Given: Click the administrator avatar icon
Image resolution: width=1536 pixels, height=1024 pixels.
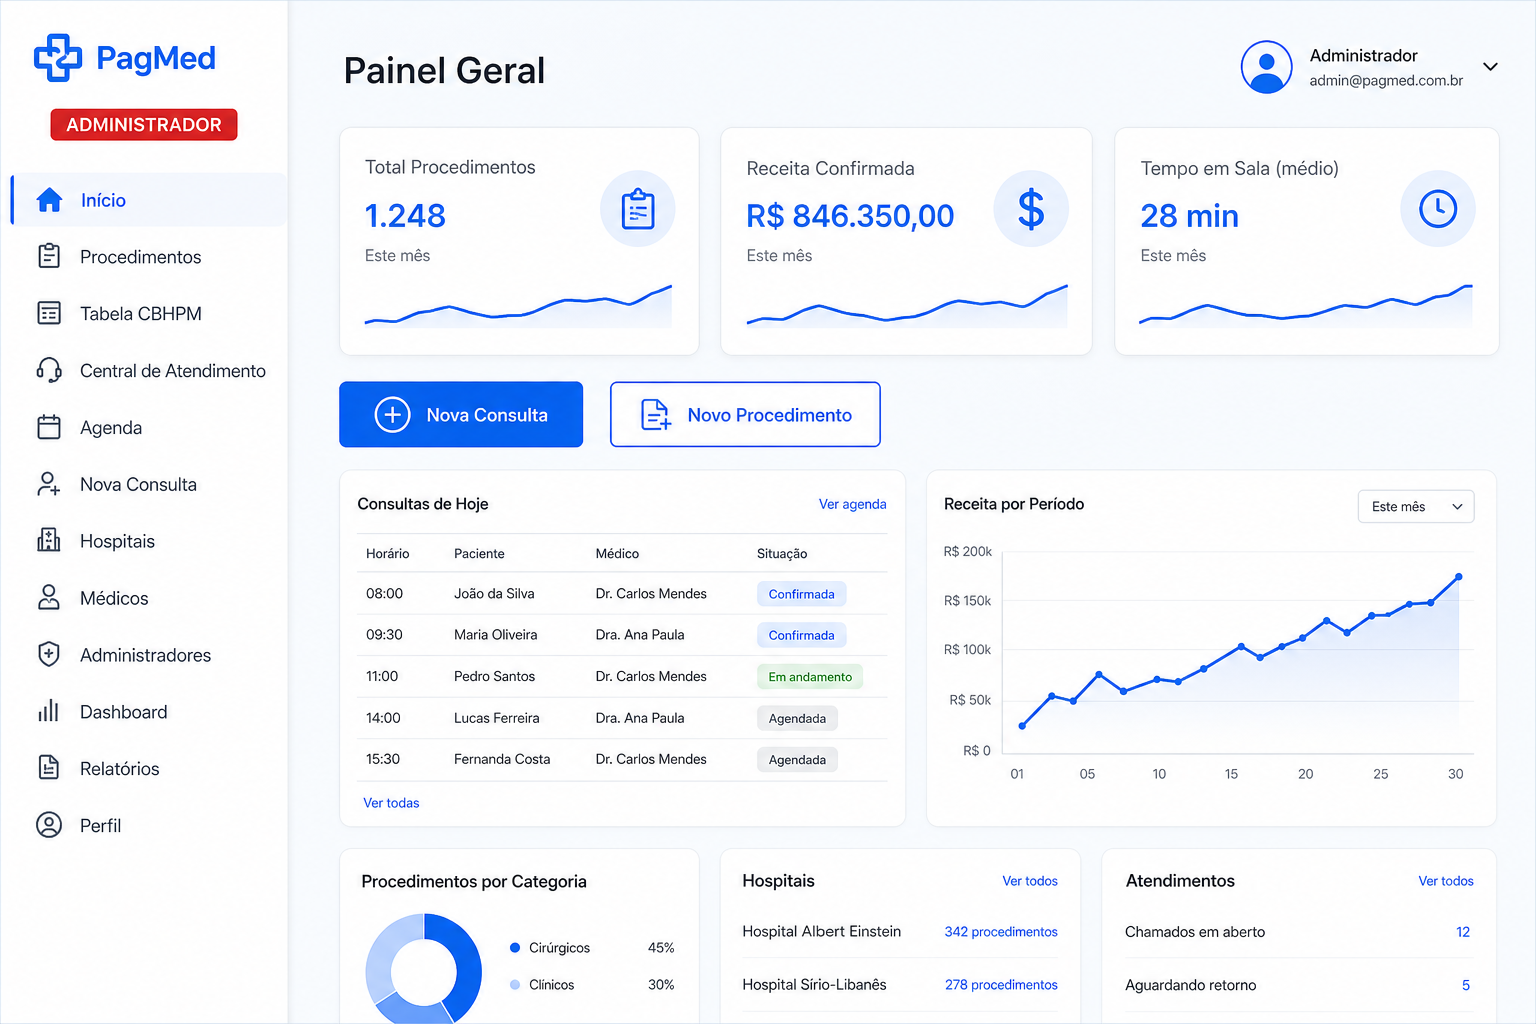Looking at the screenshot, I should coord(1267,67).
